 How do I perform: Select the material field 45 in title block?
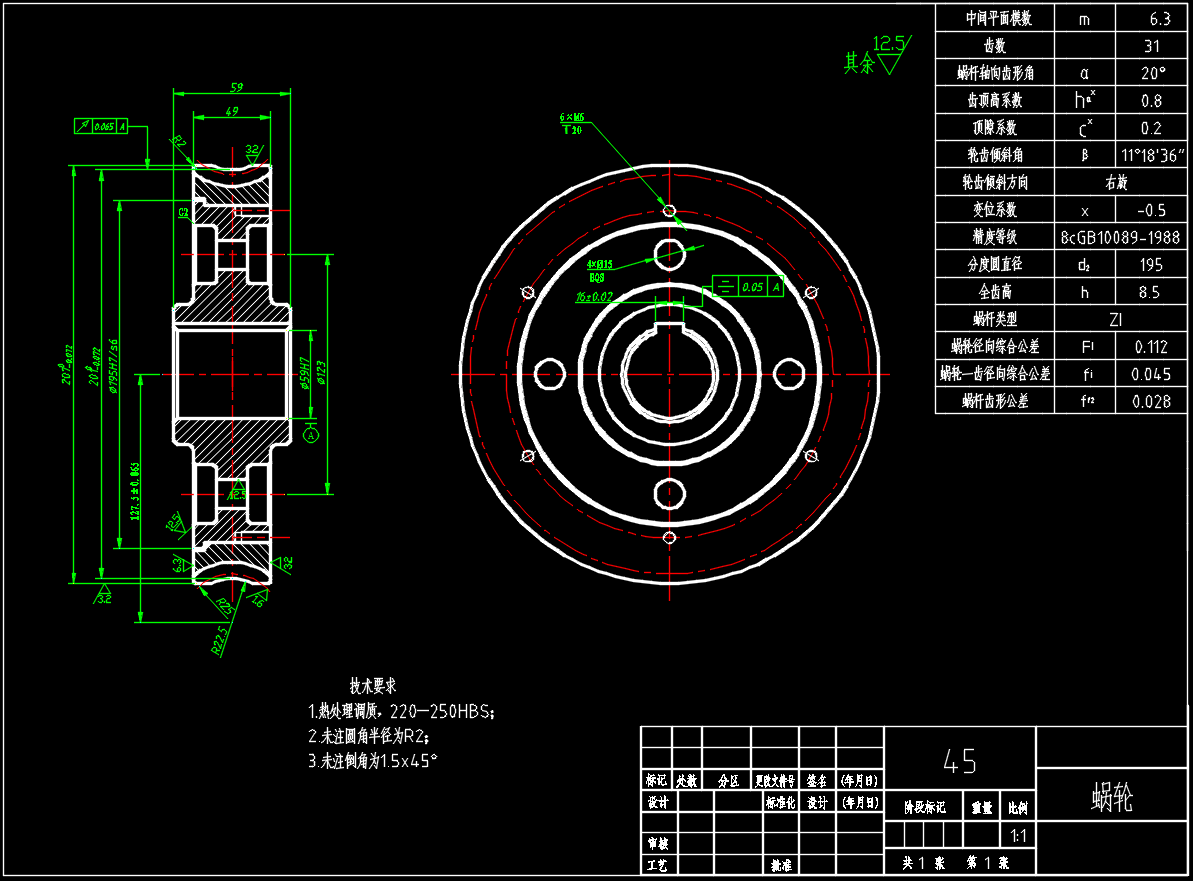point(959,761)
